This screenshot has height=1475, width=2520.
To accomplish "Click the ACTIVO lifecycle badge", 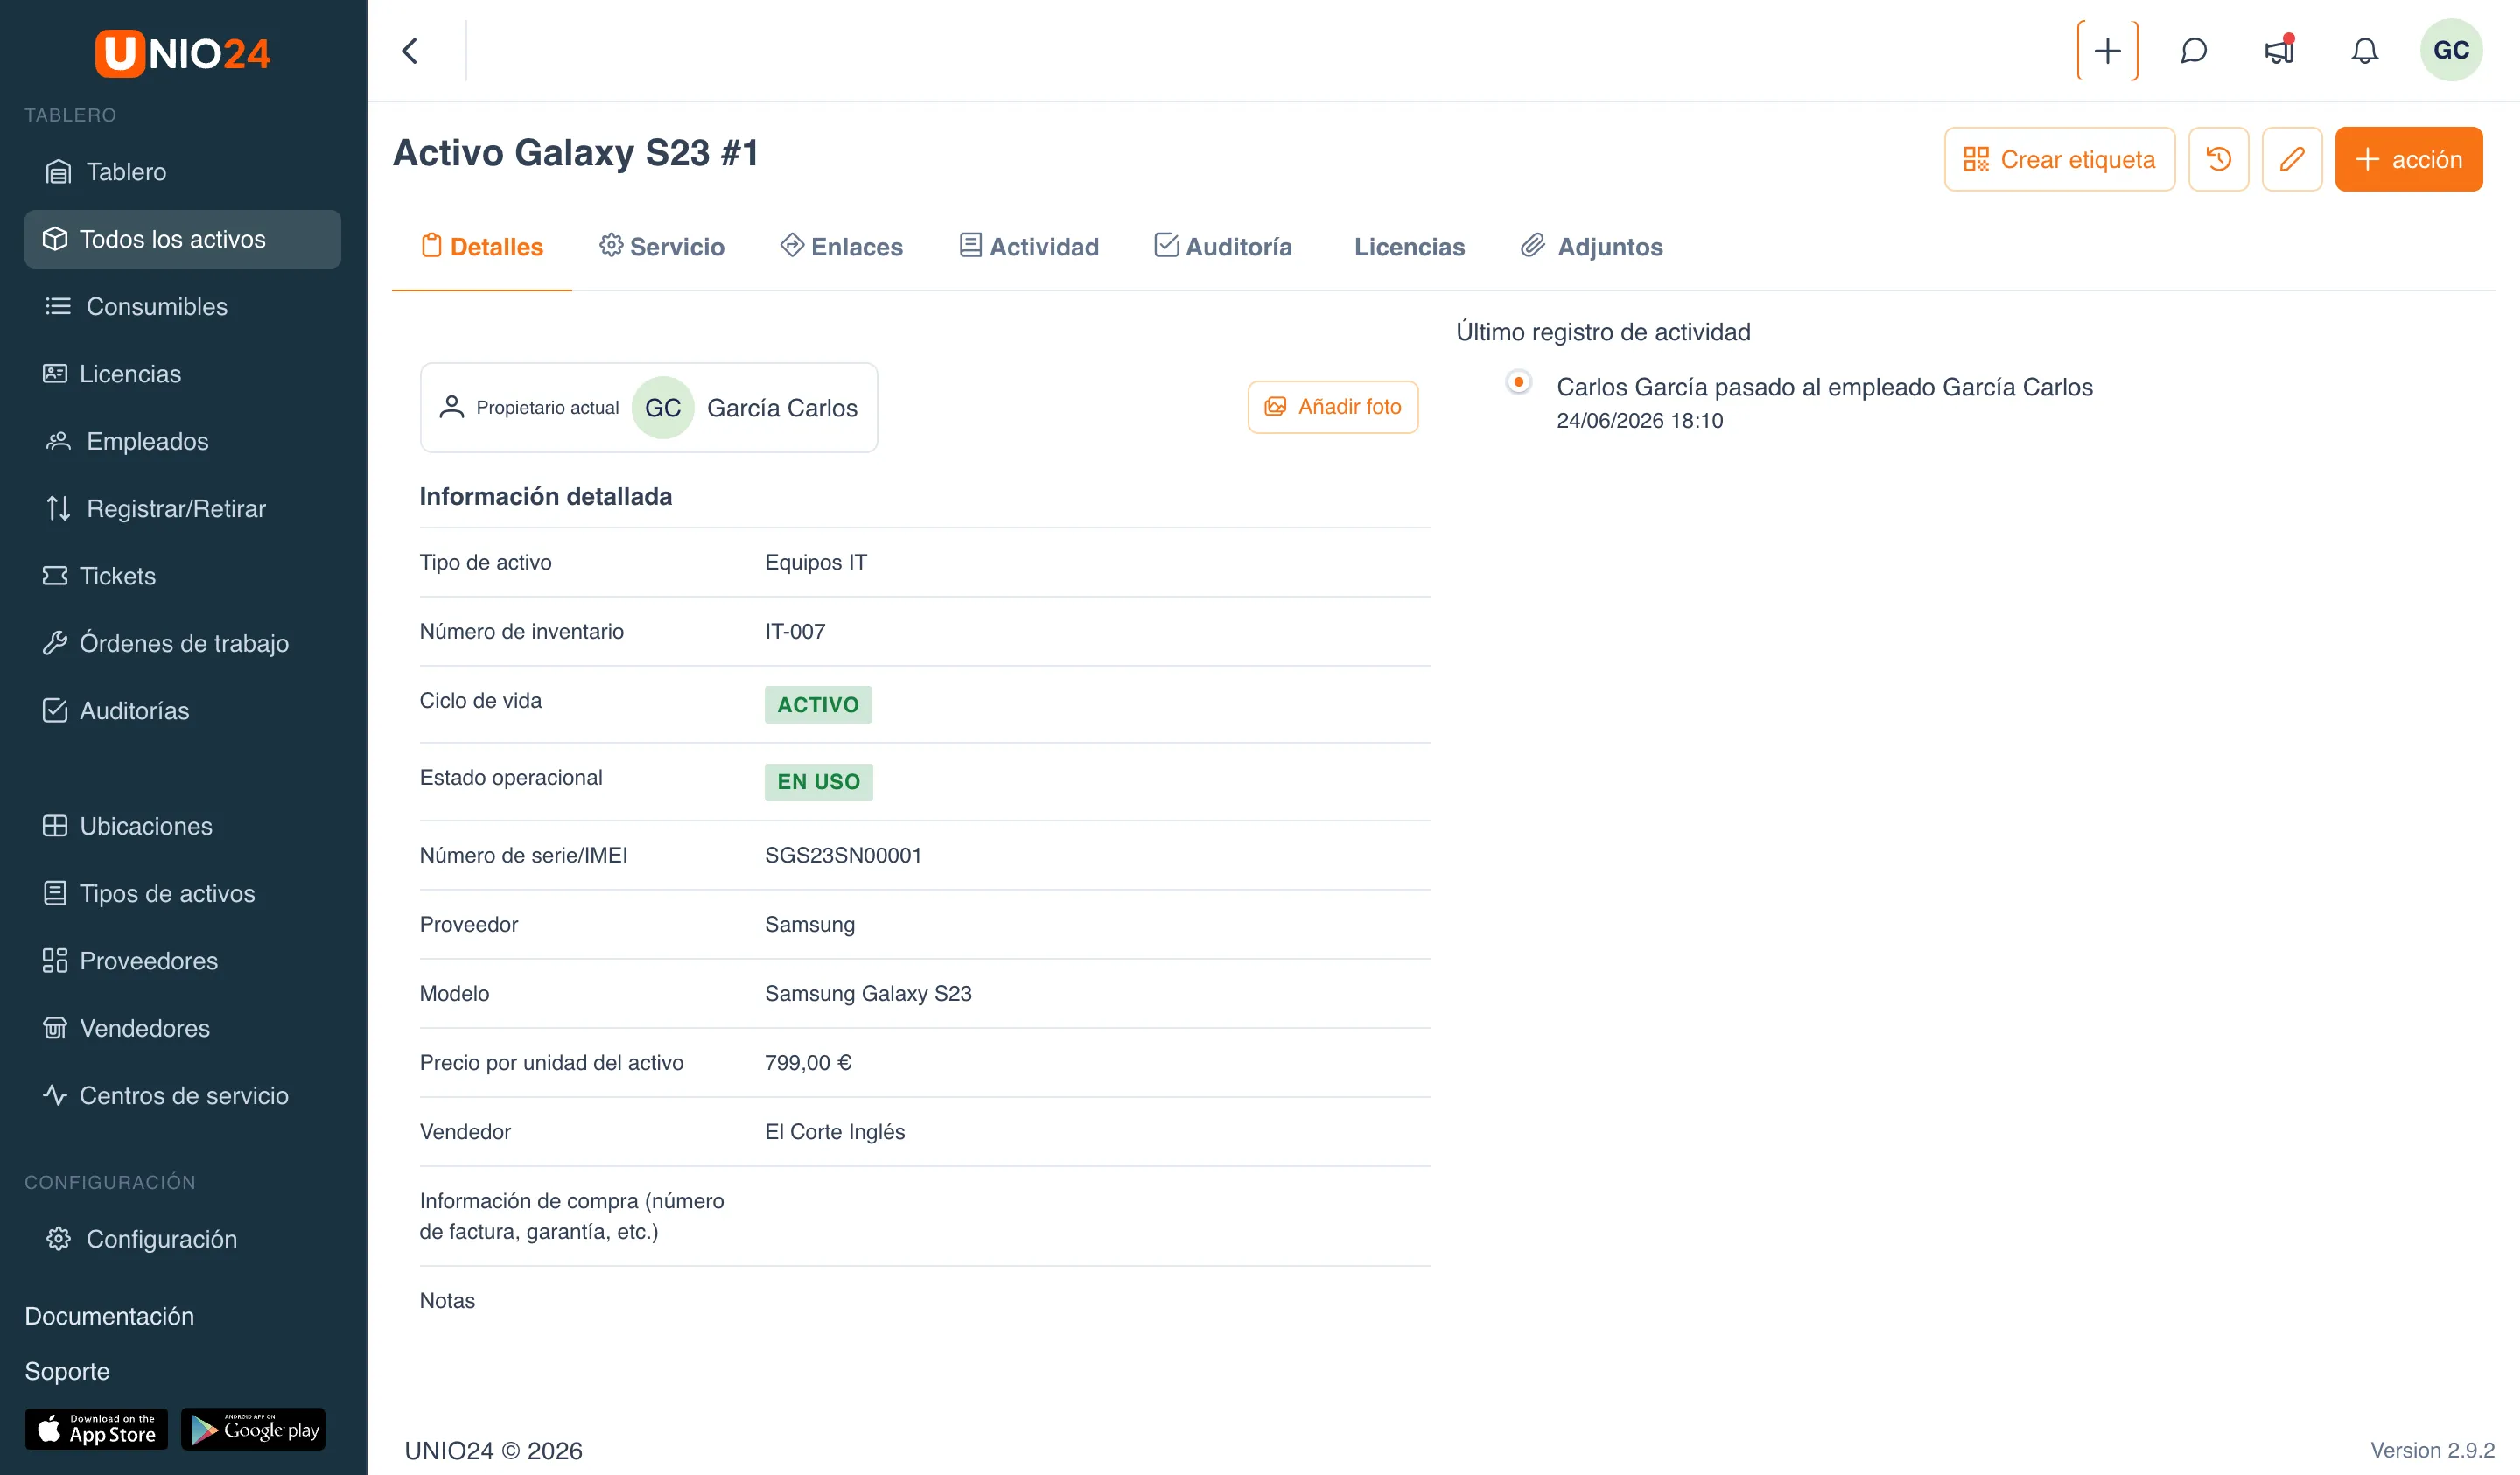I will (x=818, y=705).
